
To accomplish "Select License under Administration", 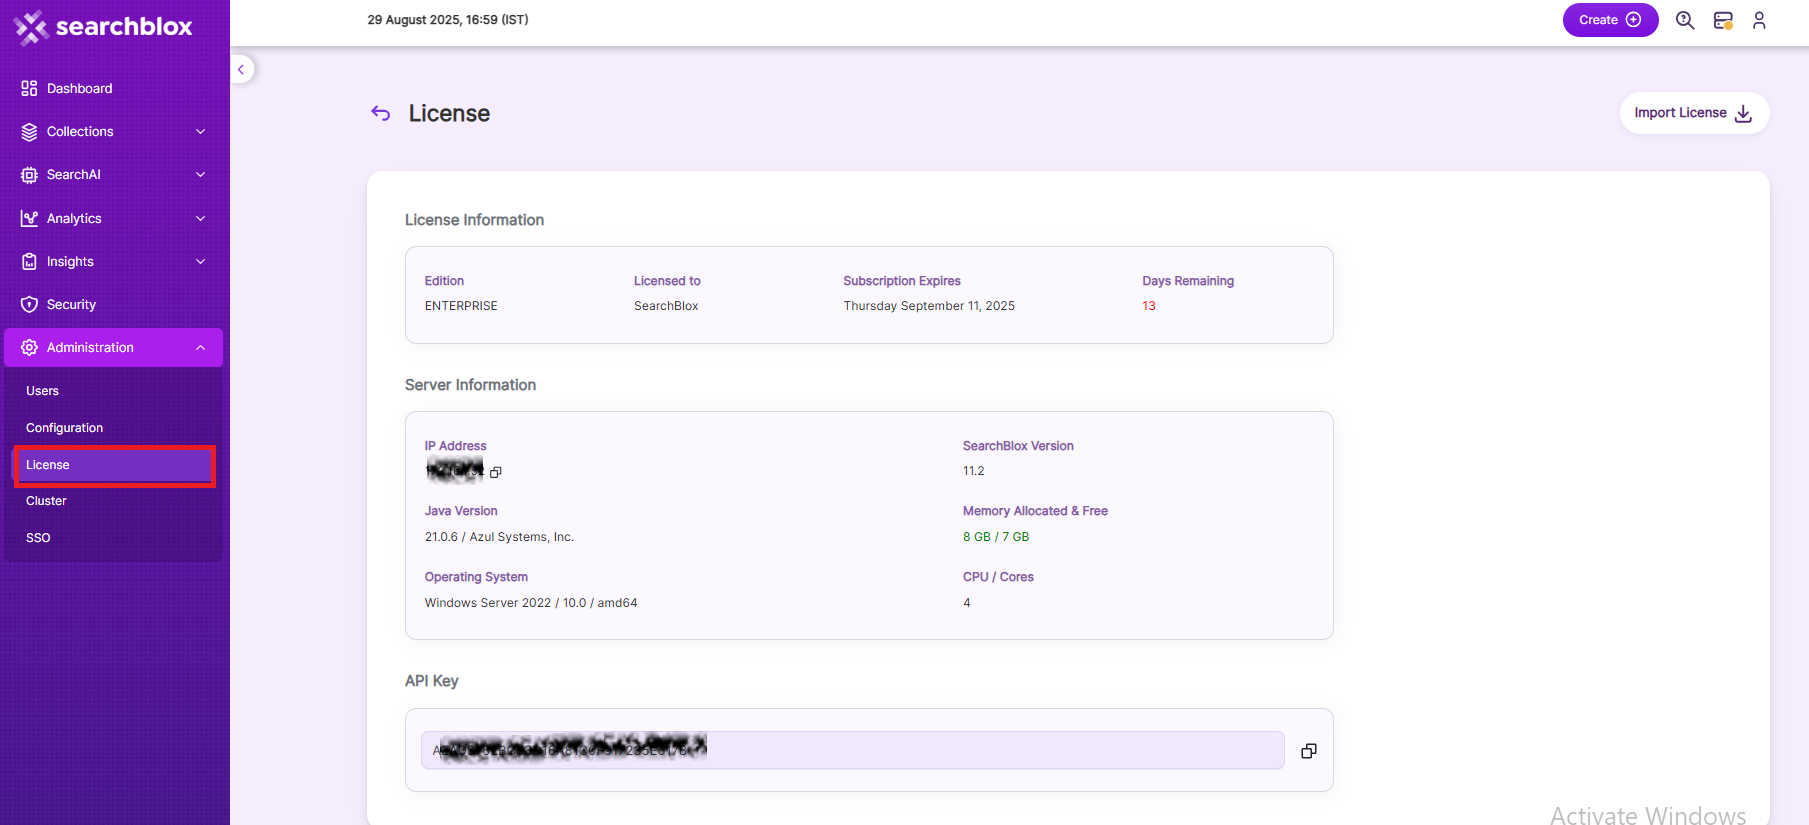I will [113, 465].
